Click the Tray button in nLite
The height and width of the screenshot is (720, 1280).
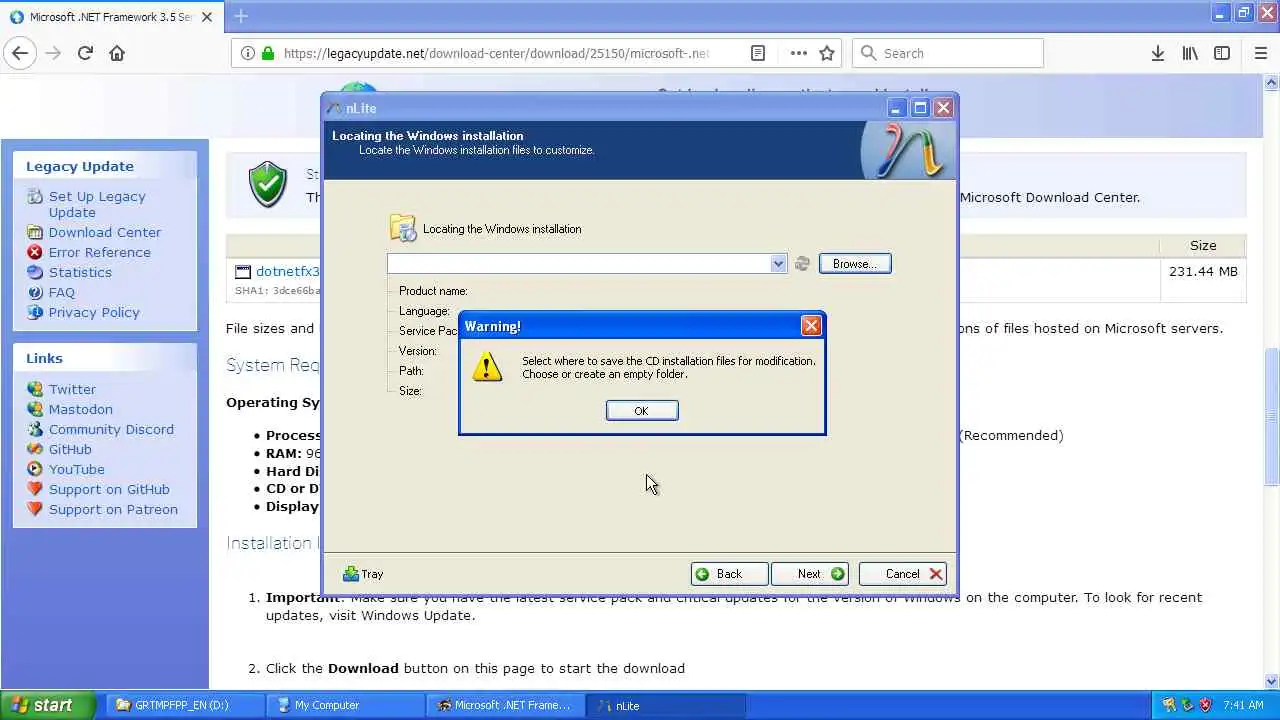[363, 574]
